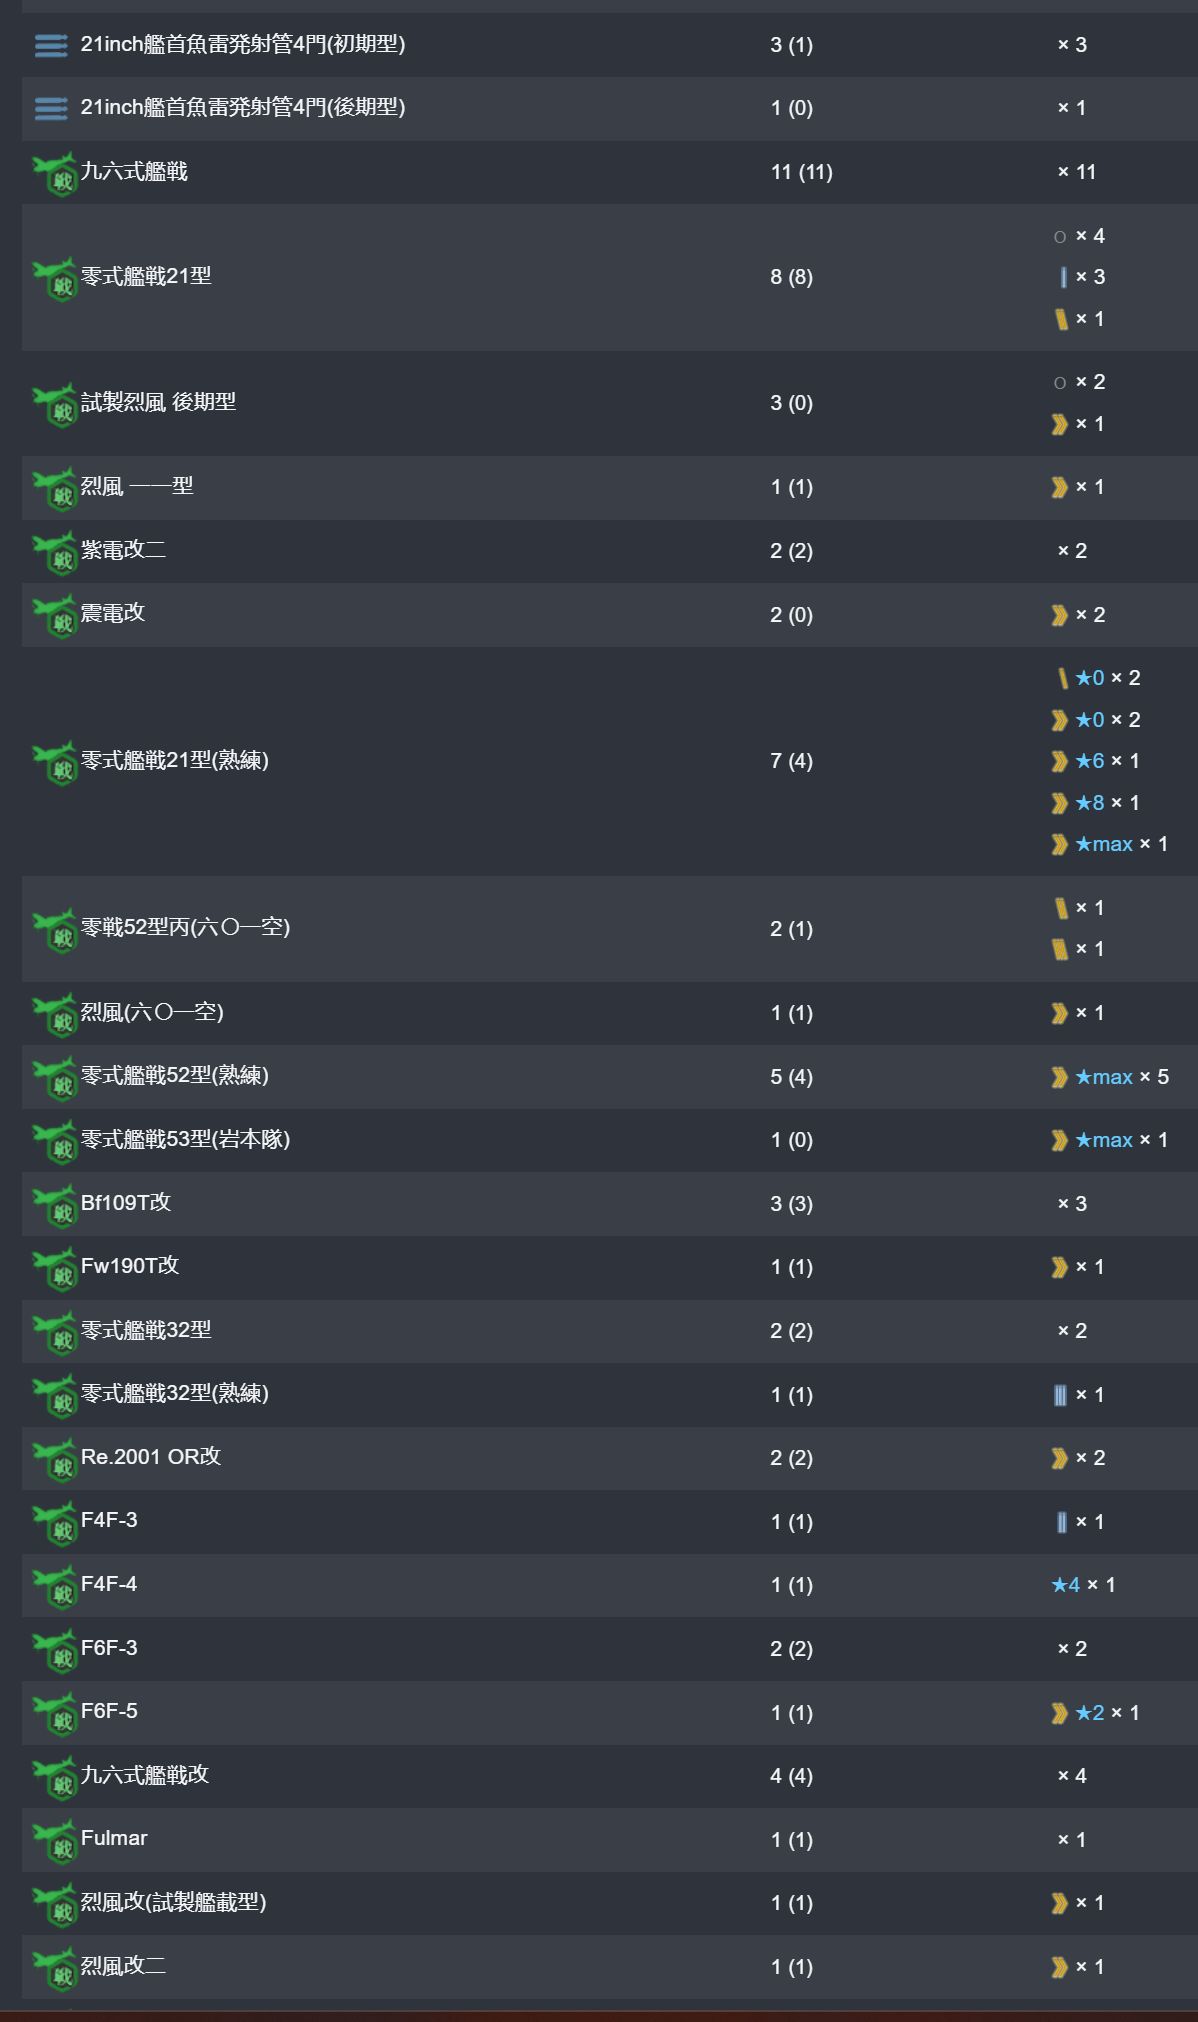Click blue proficiency bars in 零式艦戦32型(熟練) row
The image size is (1198, 2022).
pyautogui.click(x=1060, y=1395)
